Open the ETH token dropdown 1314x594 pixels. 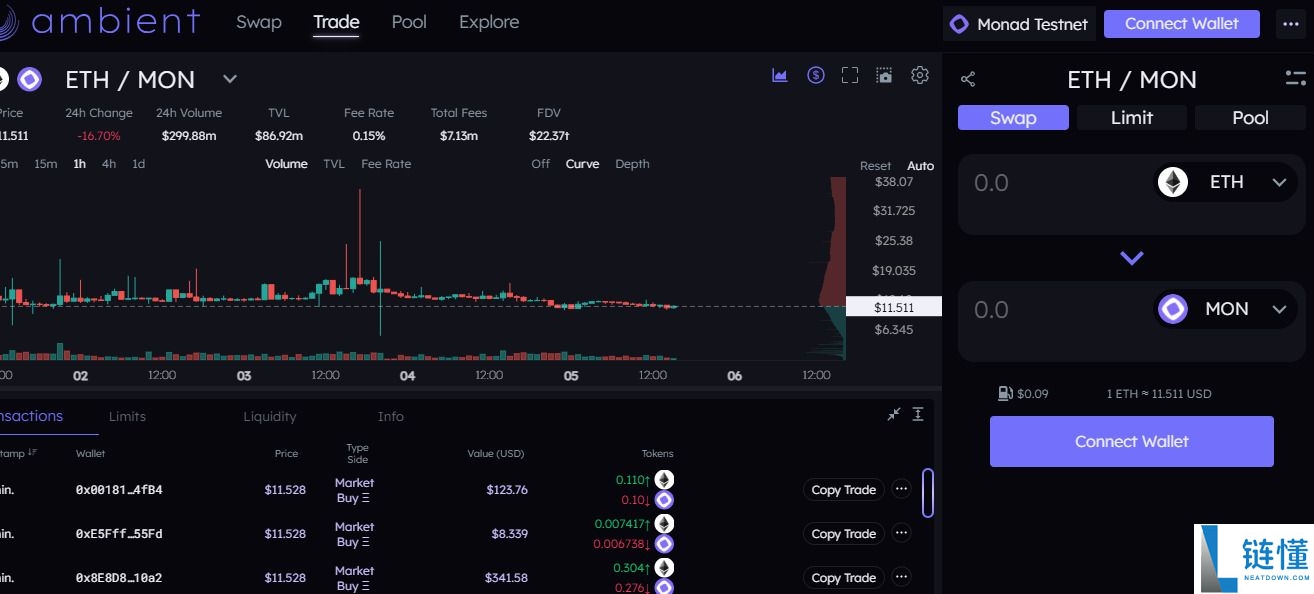(1228, 182)
